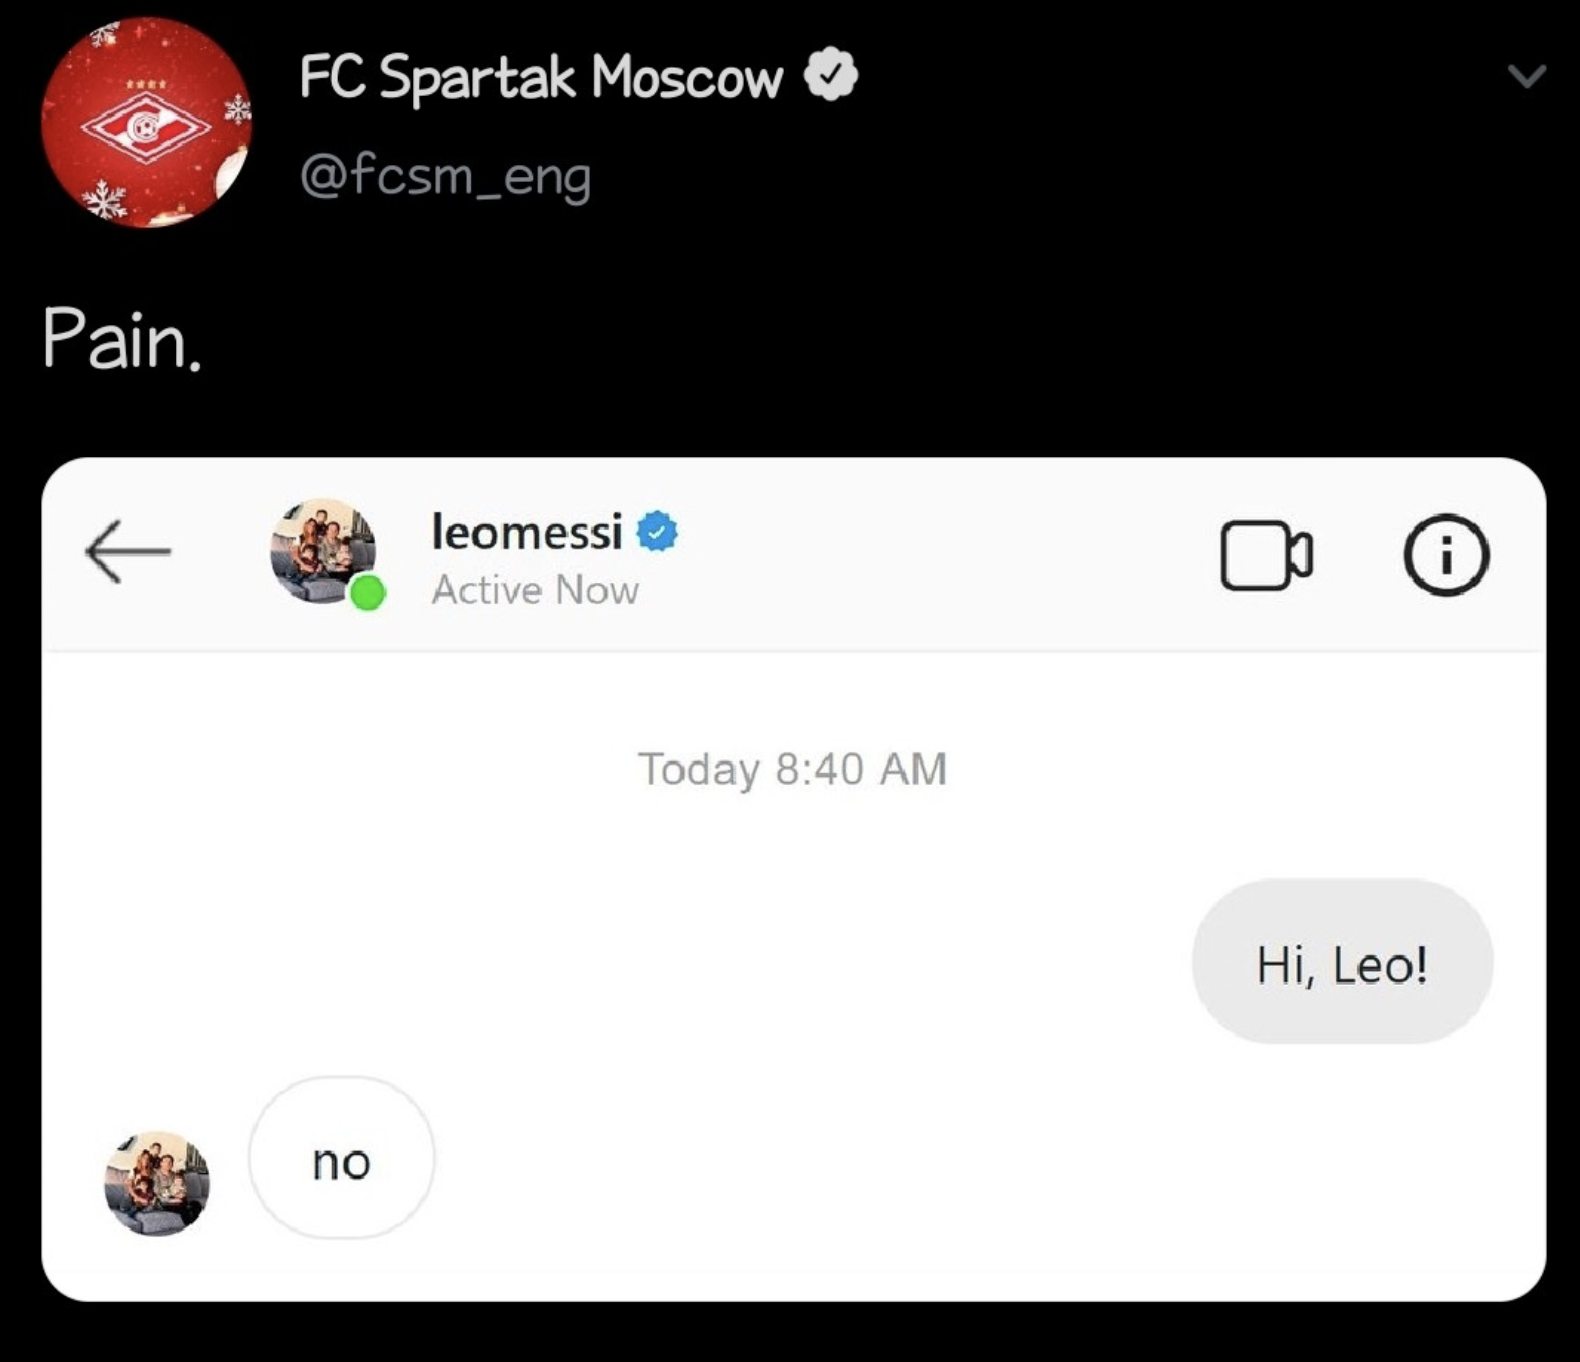Click leomessi's avatar in the chat header
The height and width of the screenshot is (1362, 1580).
pyautogui.click(x=322, y=549)
